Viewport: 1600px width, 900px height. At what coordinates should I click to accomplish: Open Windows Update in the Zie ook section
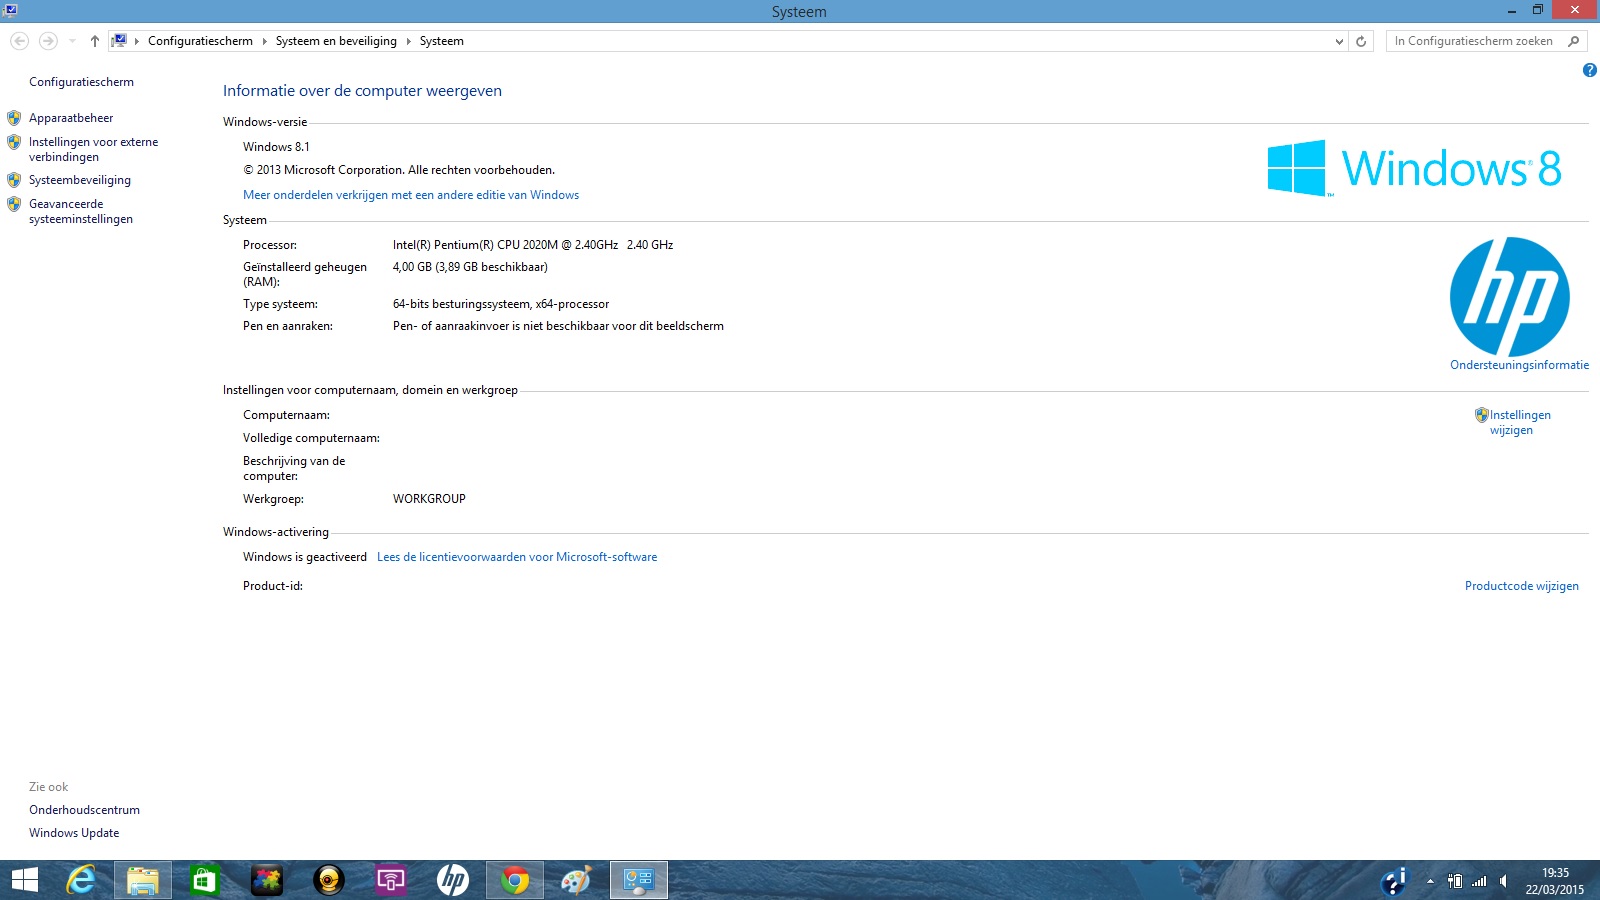(74, 833)
